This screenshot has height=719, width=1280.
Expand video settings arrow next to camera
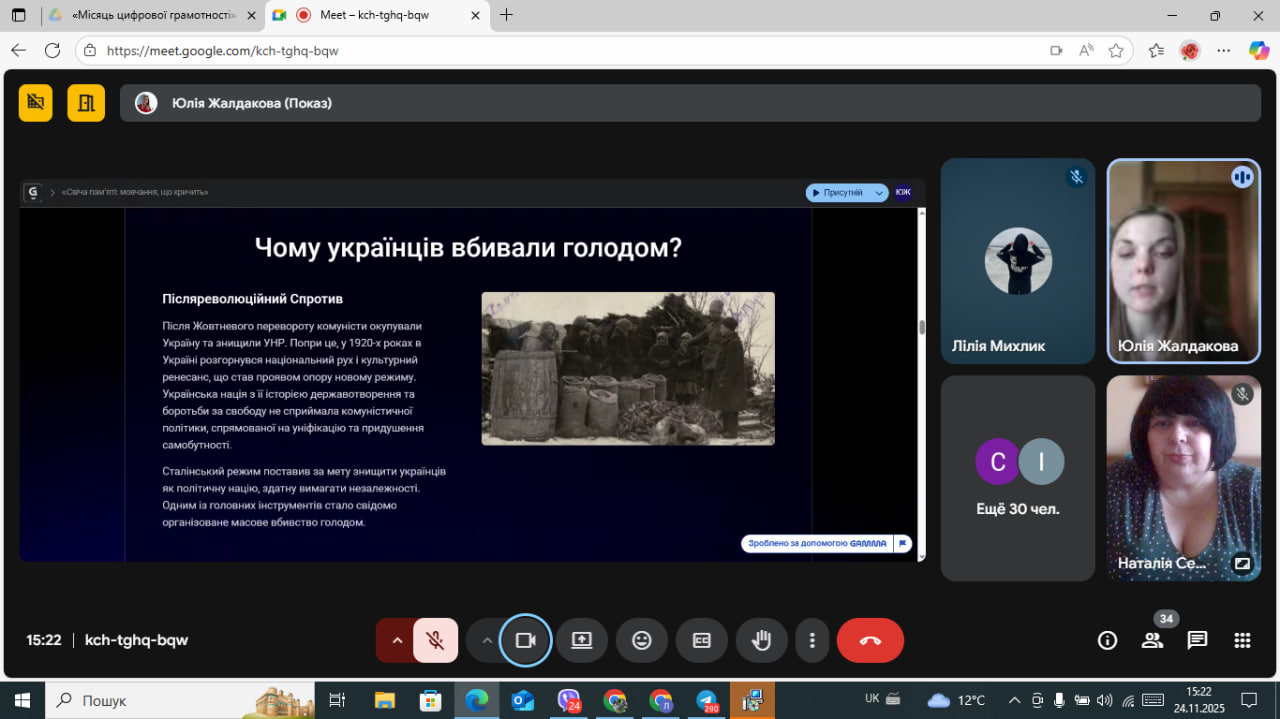[x=487, y=641]
